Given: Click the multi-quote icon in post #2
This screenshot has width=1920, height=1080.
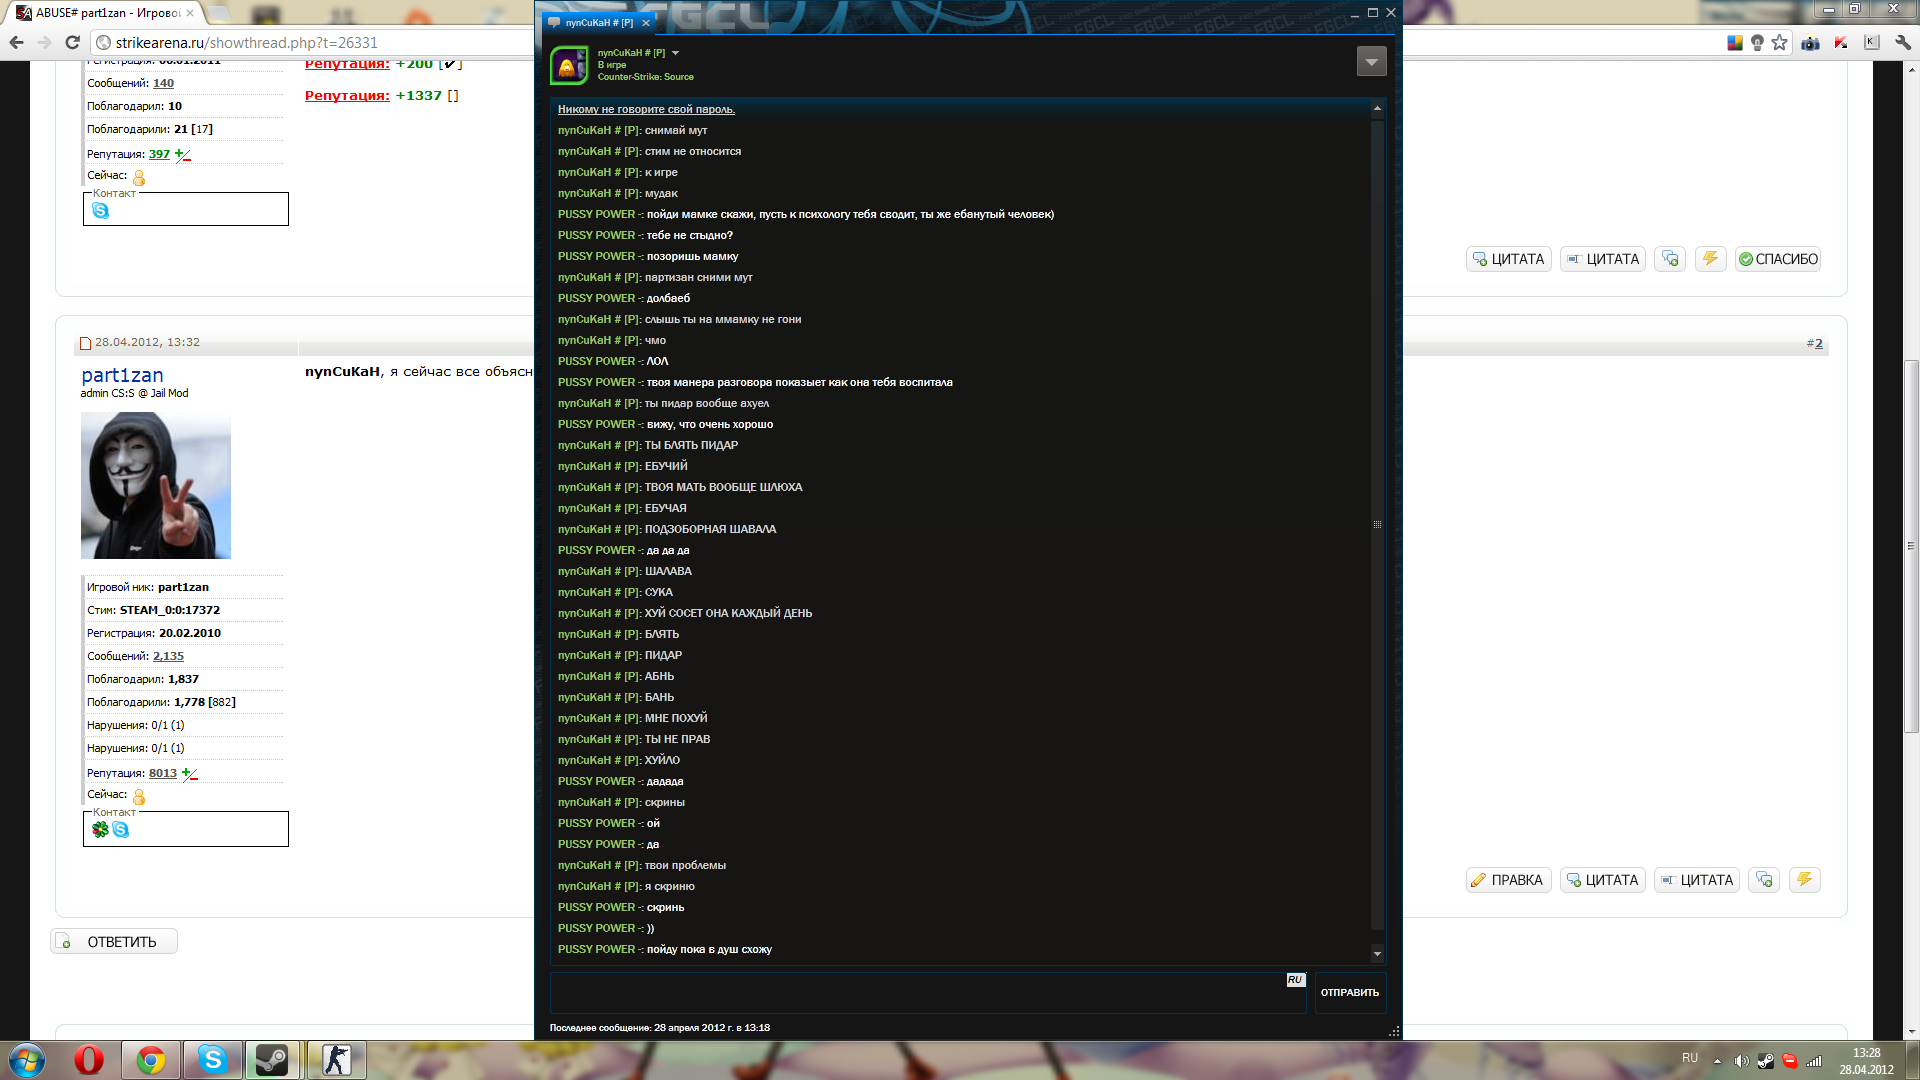Looking at the screenshot, I should click(1764, 880).
